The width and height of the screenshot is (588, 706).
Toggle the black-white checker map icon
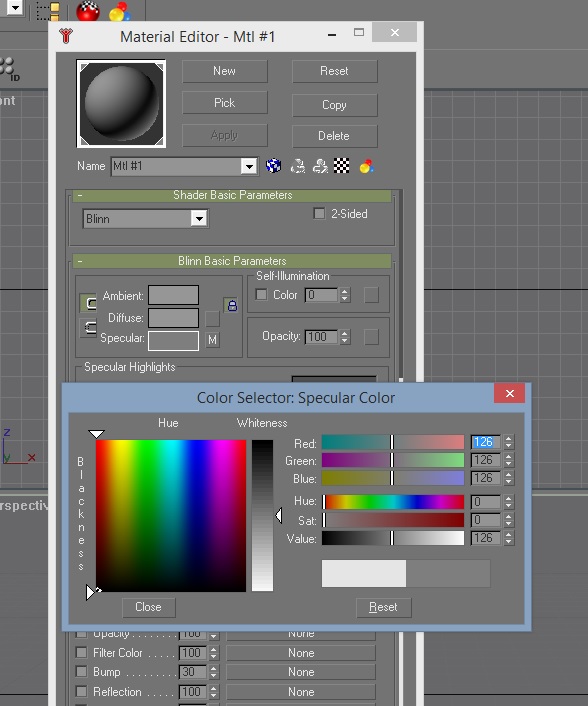click(x=342, y=166)
